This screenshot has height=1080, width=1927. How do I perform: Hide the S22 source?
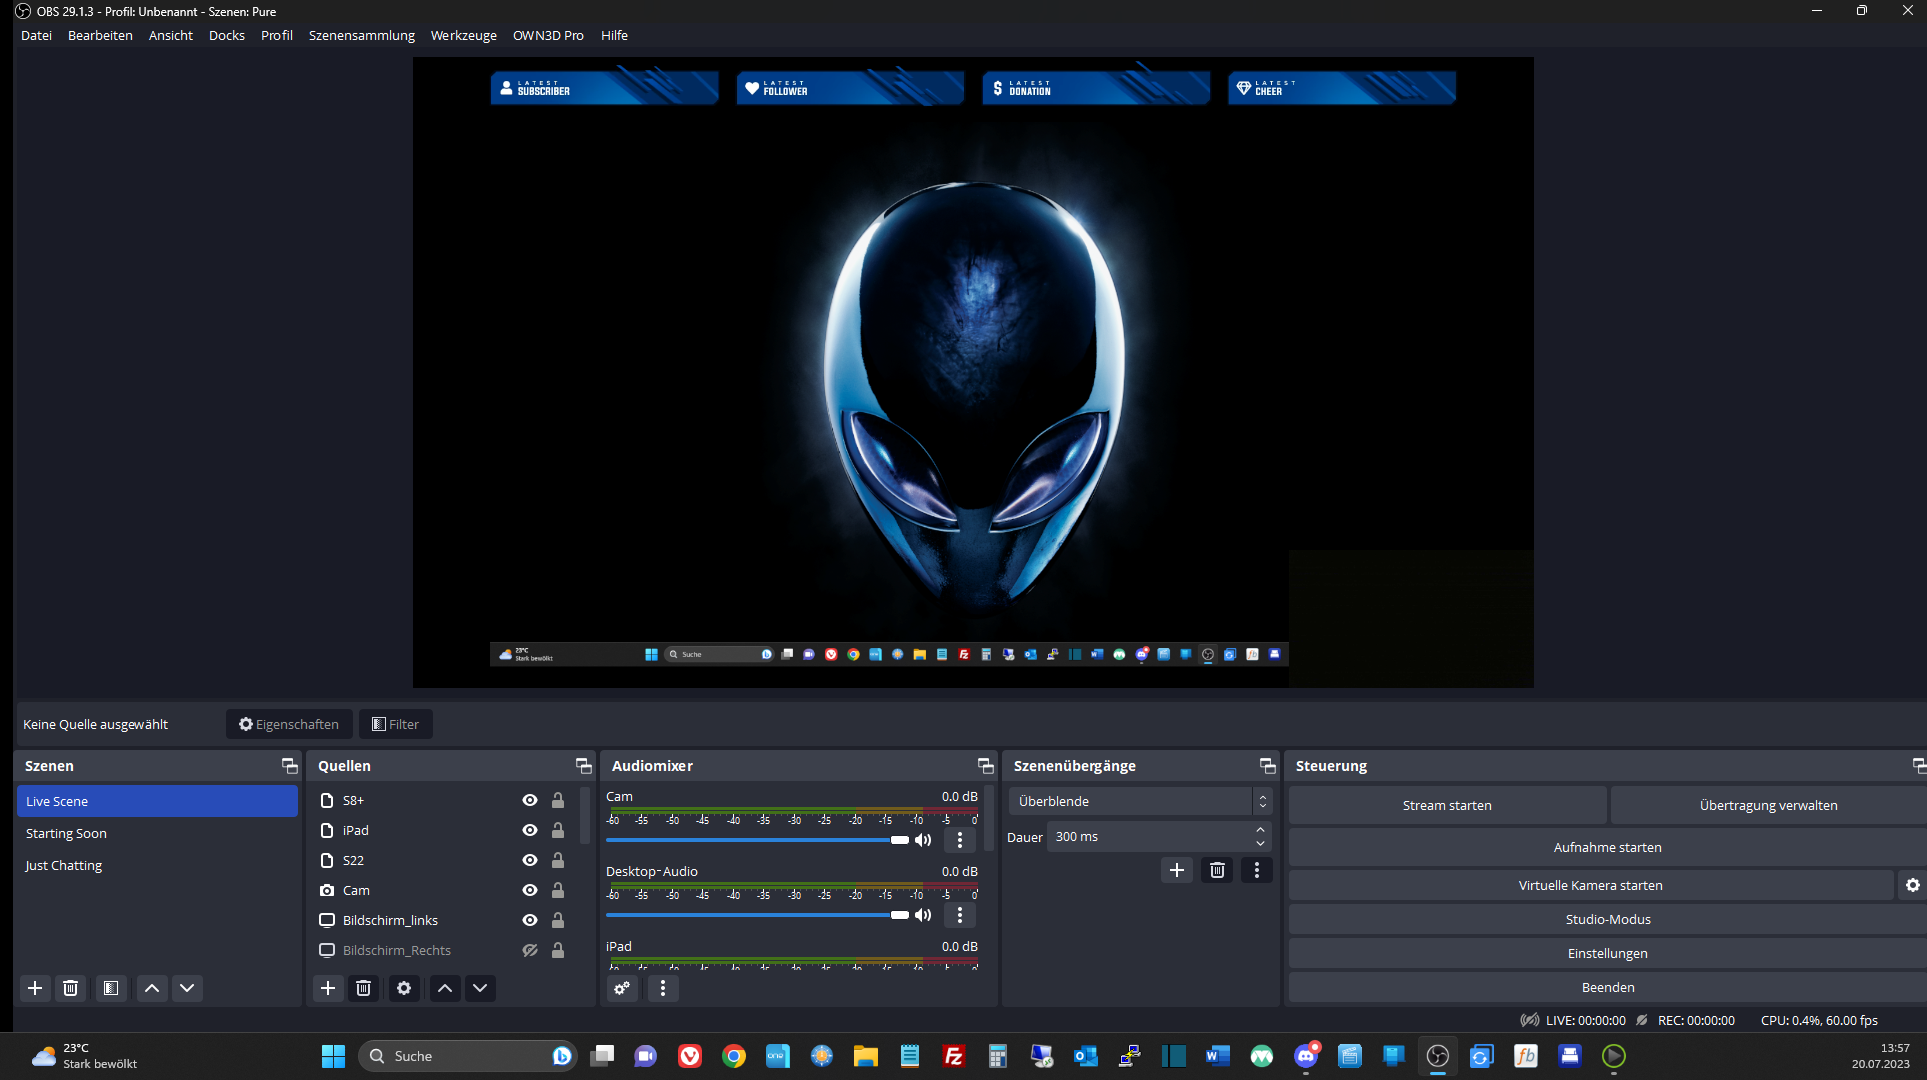[530, 860]
